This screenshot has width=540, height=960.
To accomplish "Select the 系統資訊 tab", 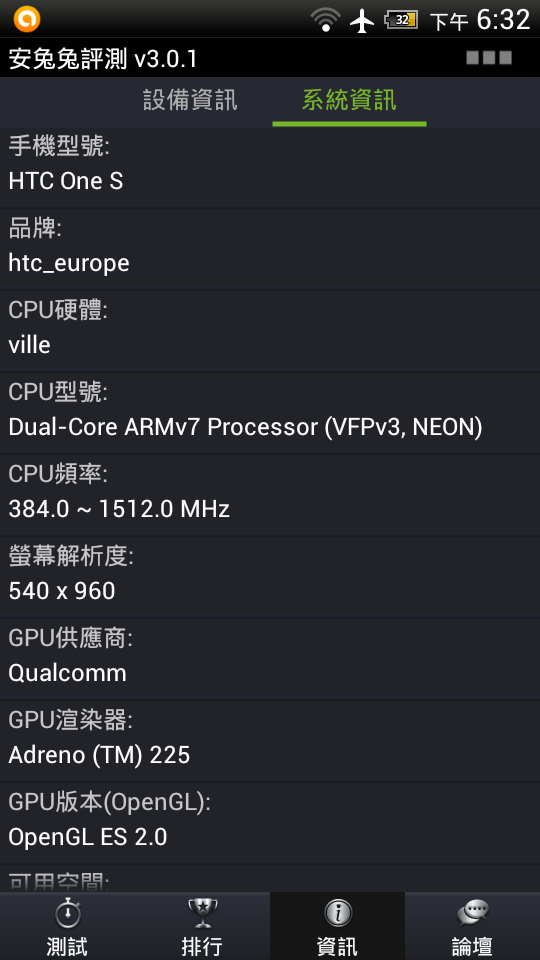I will (x=349, y=100).
